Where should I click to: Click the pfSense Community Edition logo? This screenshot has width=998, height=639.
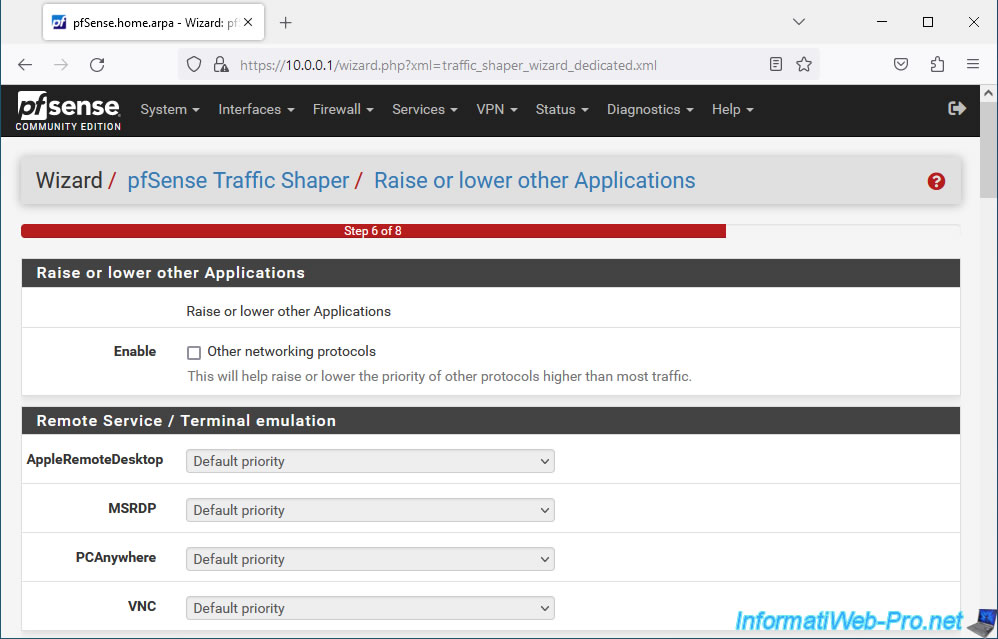click(68, 111)
